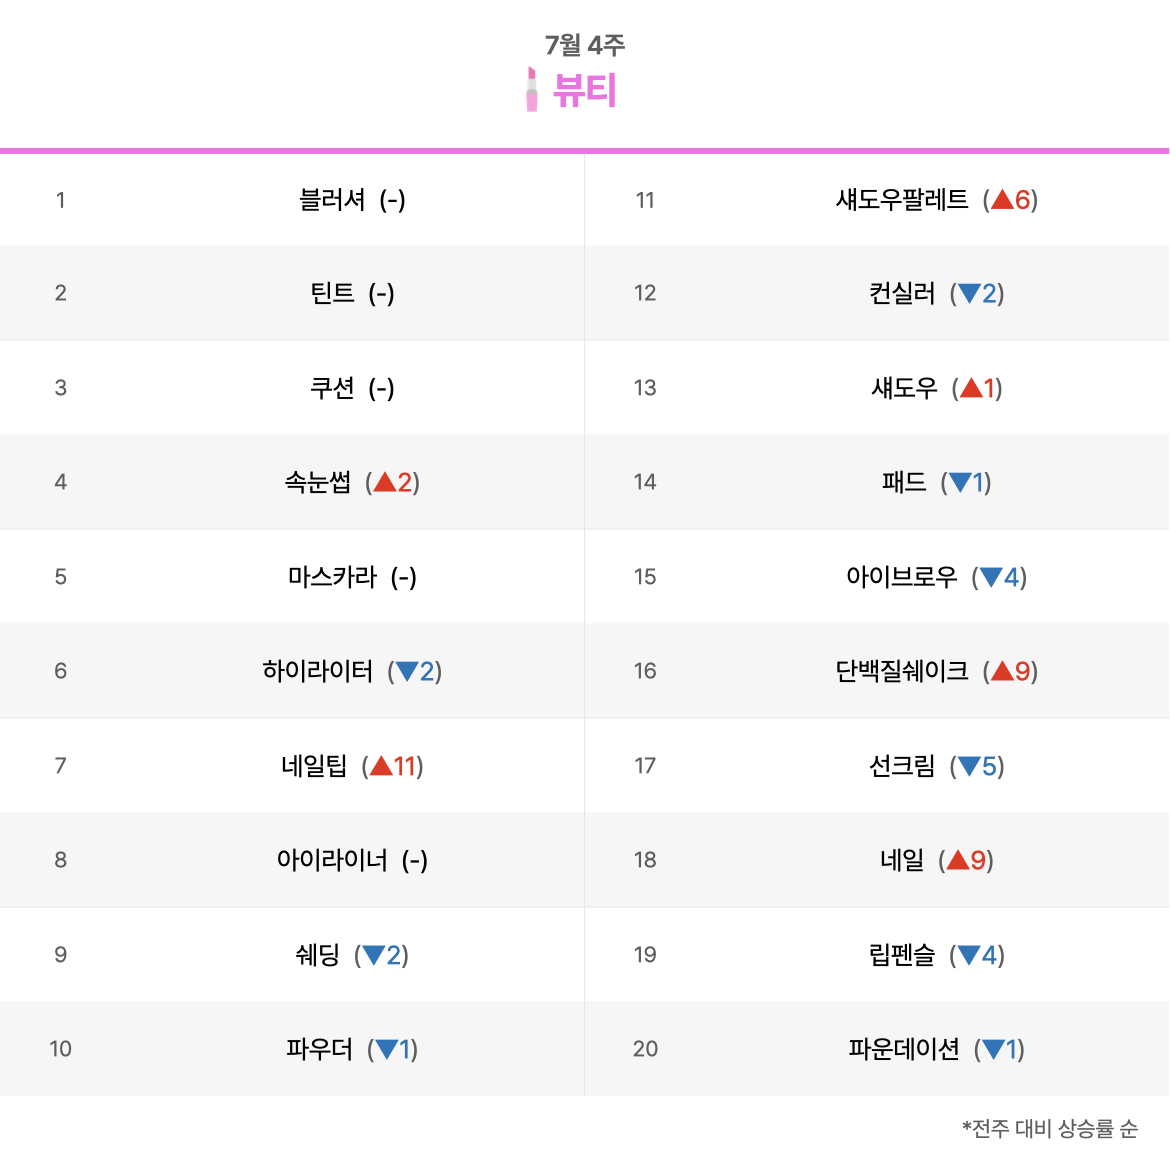Click the red up arrow next to 속눈썹
1170x1170 pixels.
click(x=384, y=482)
